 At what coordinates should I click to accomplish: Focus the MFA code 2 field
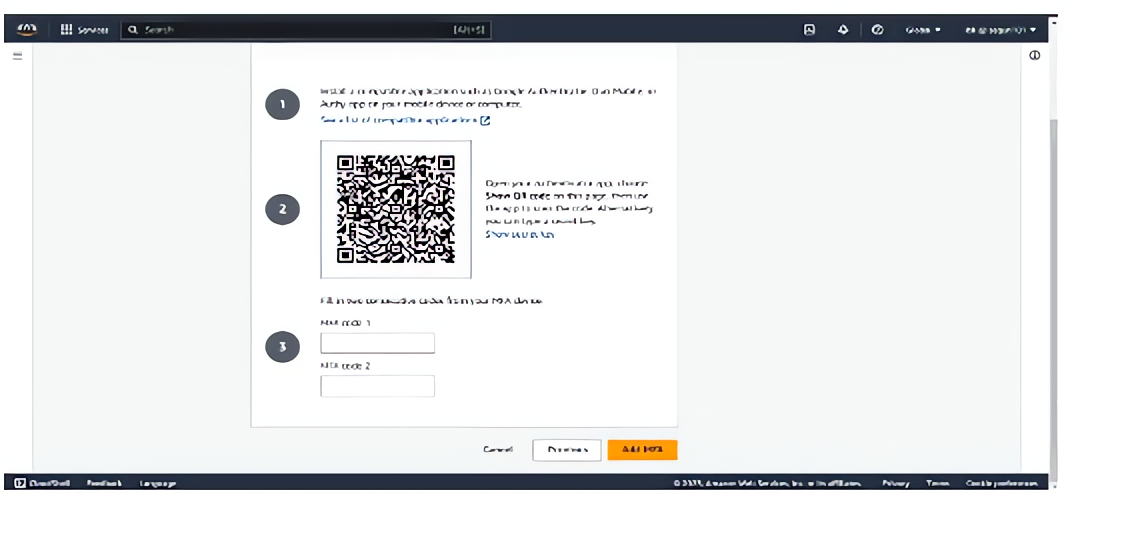(377, 386)
